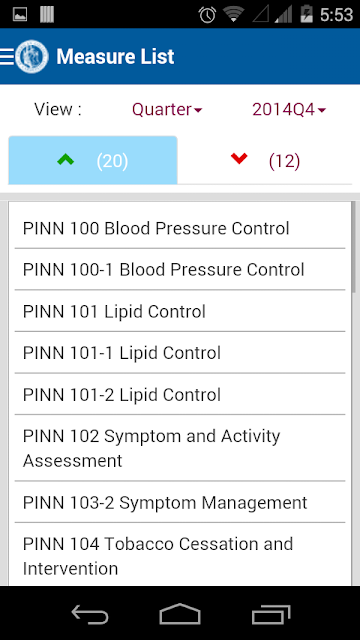Tap the Wi-Fi status icon

click(233, 14)
